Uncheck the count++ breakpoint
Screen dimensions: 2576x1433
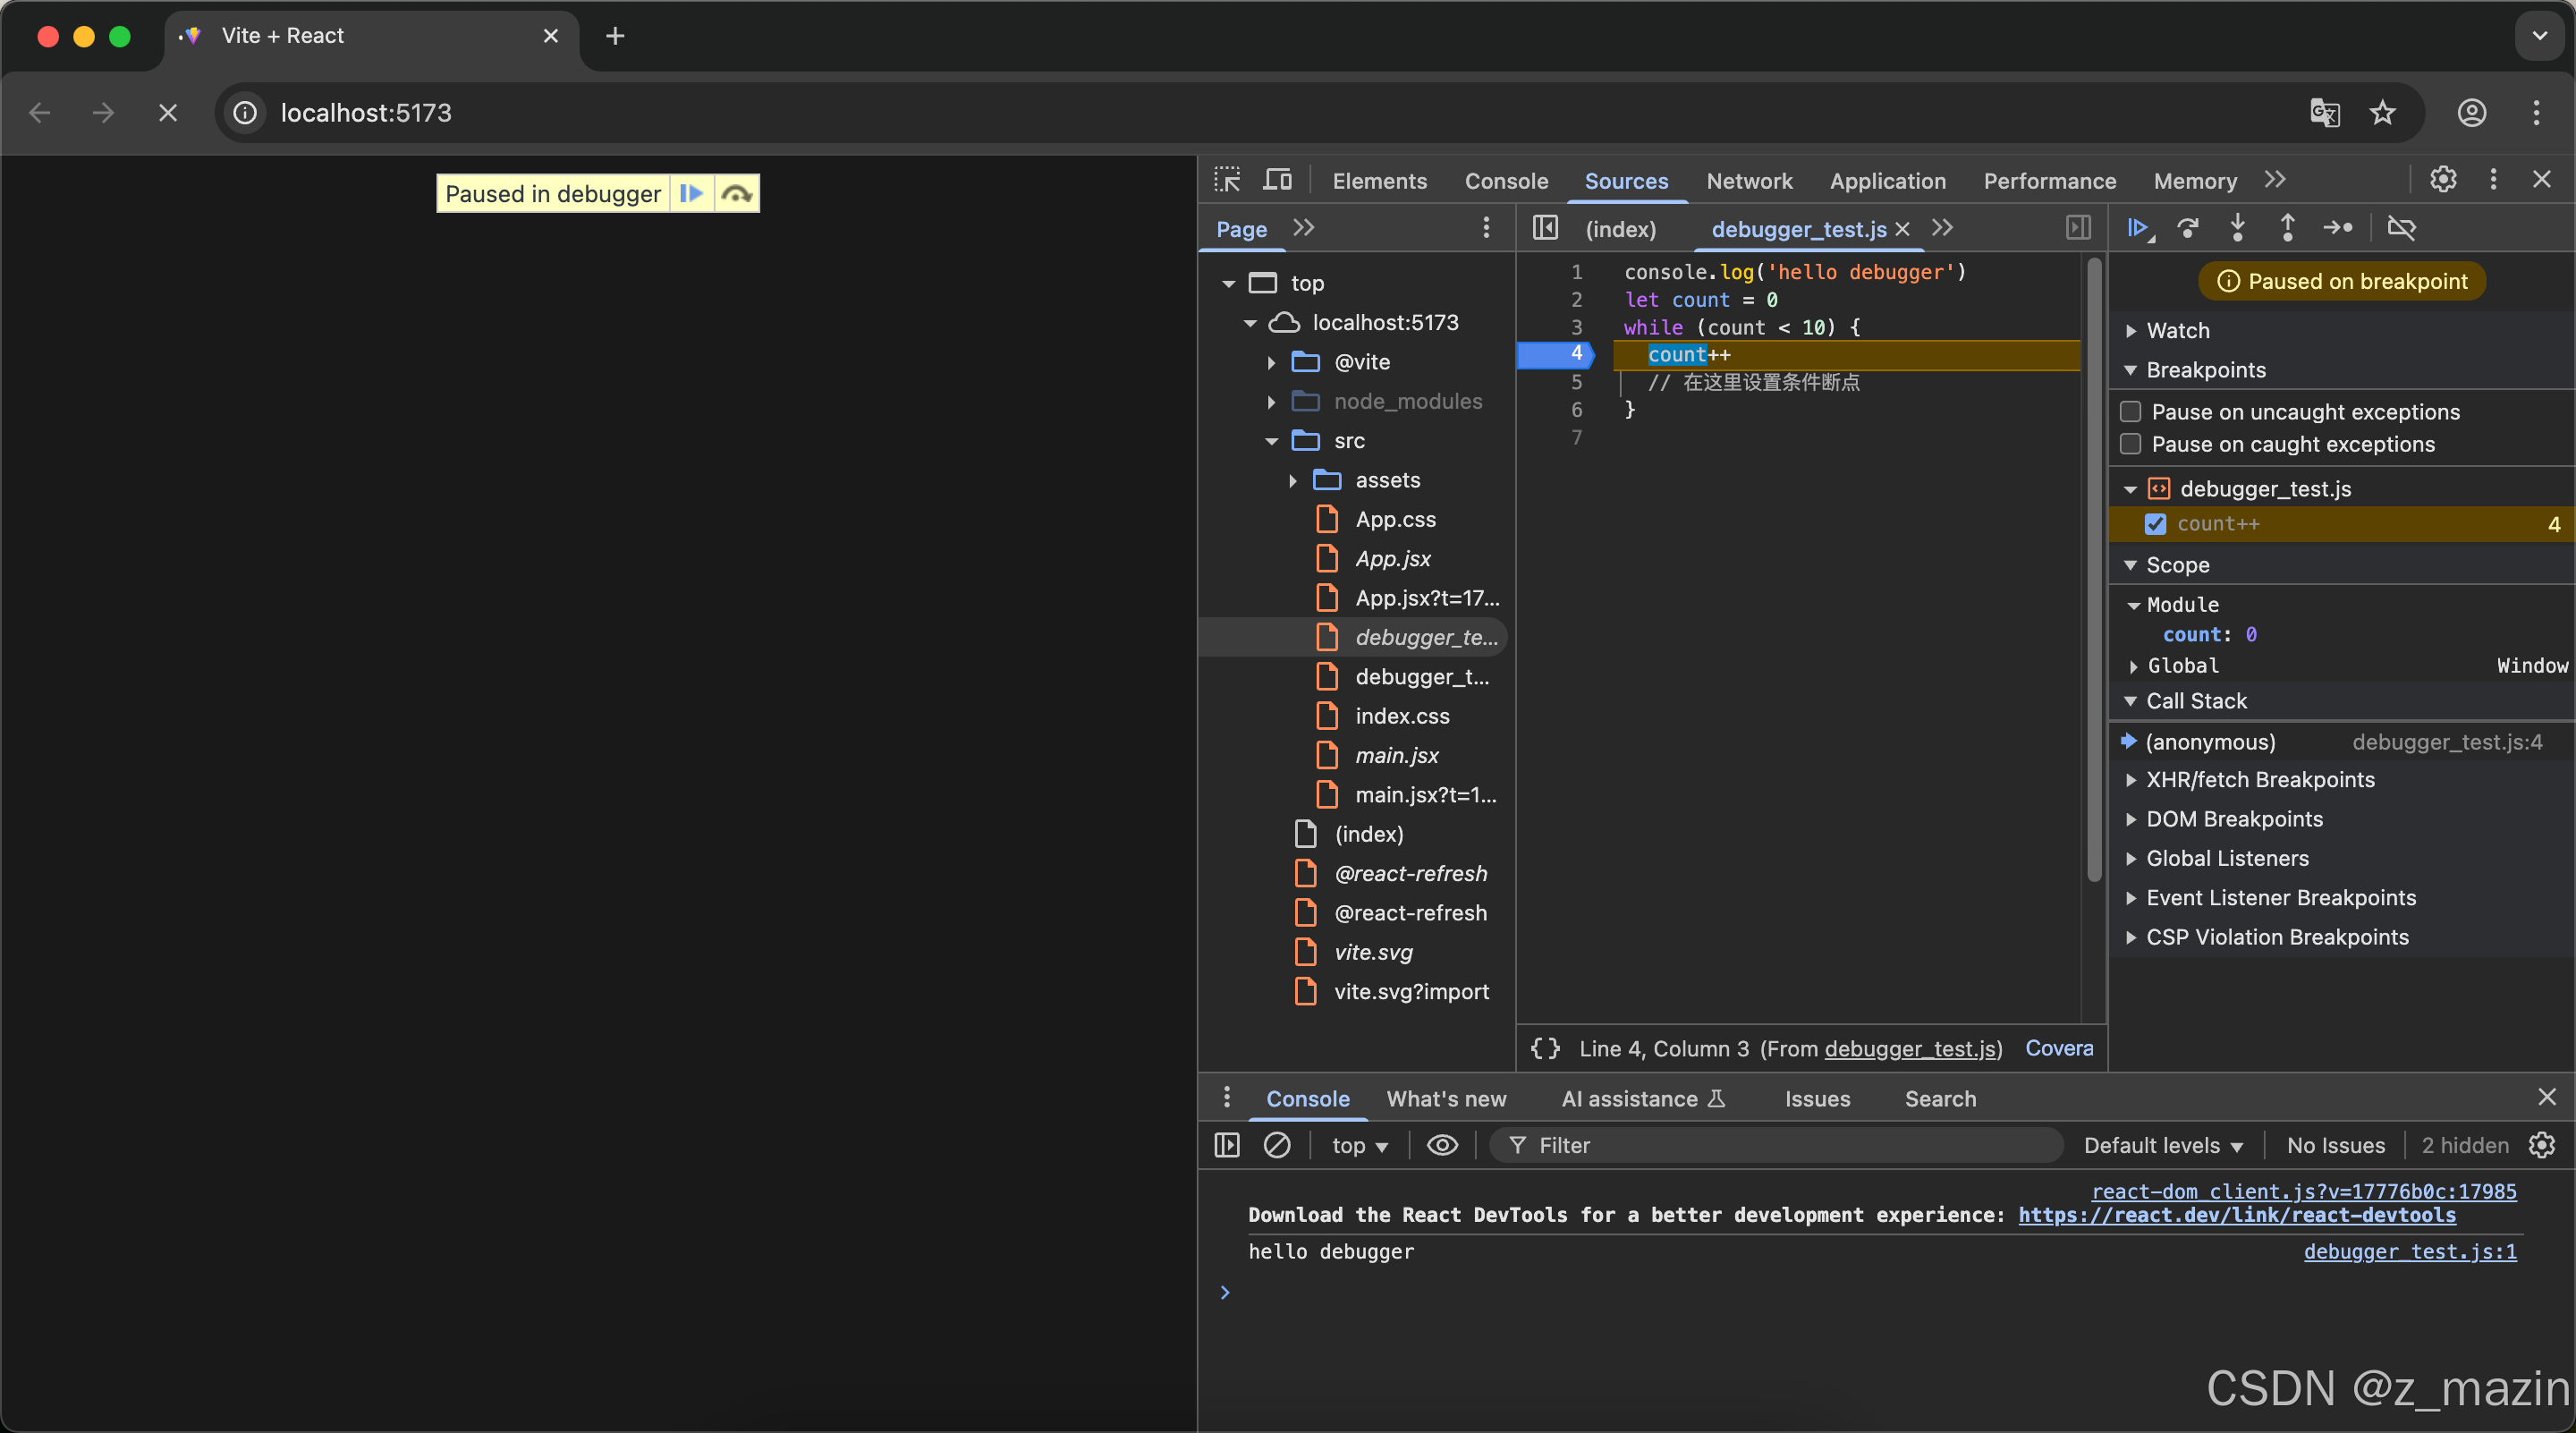point(2155,524)
